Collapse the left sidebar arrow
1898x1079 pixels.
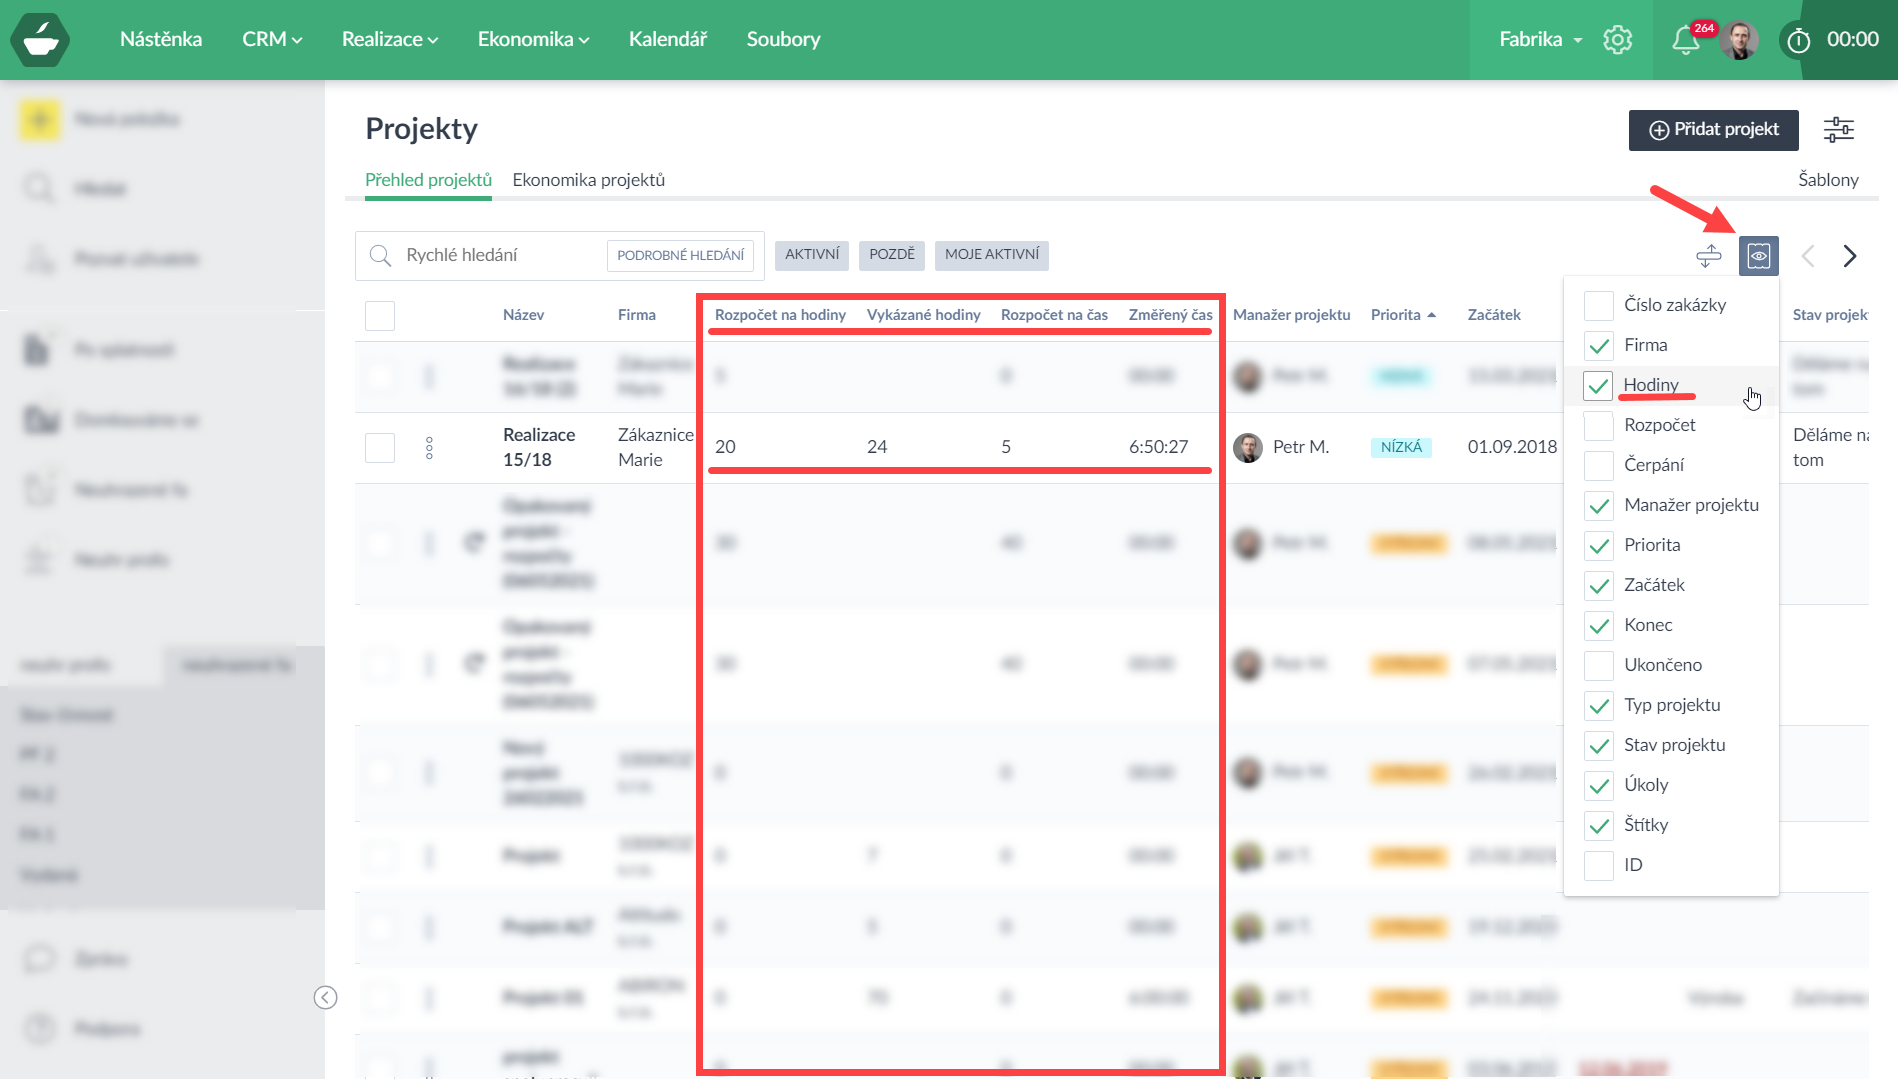pyautogui.click(x=325, y=997)
